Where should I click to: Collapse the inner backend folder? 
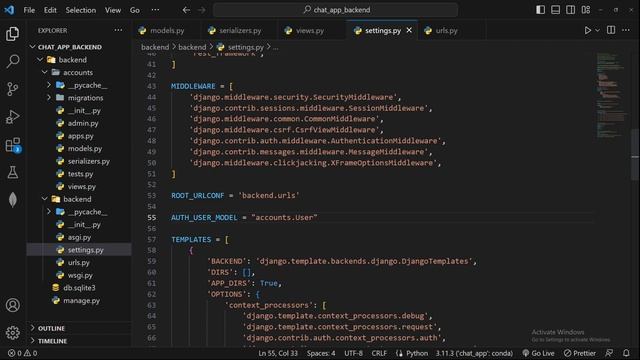coord(45,199)
